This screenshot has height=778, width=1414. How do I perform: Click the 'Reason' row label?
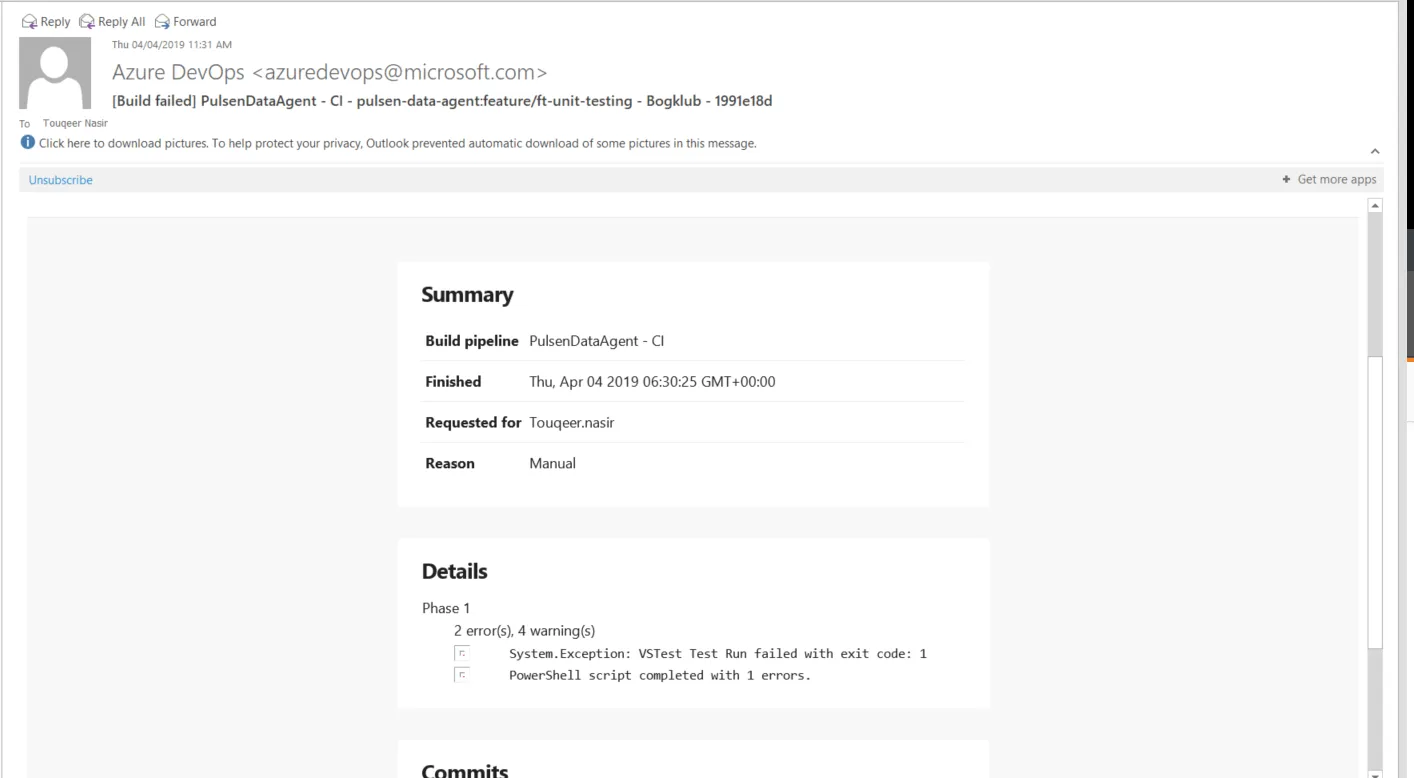pos(450,463)
